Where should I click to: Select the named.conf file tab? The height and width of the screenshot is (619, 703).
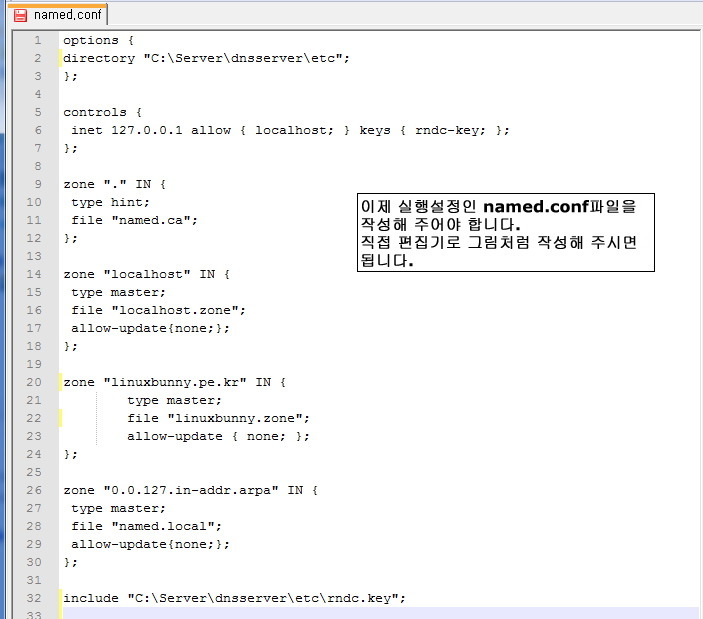[x=57, y=14]
